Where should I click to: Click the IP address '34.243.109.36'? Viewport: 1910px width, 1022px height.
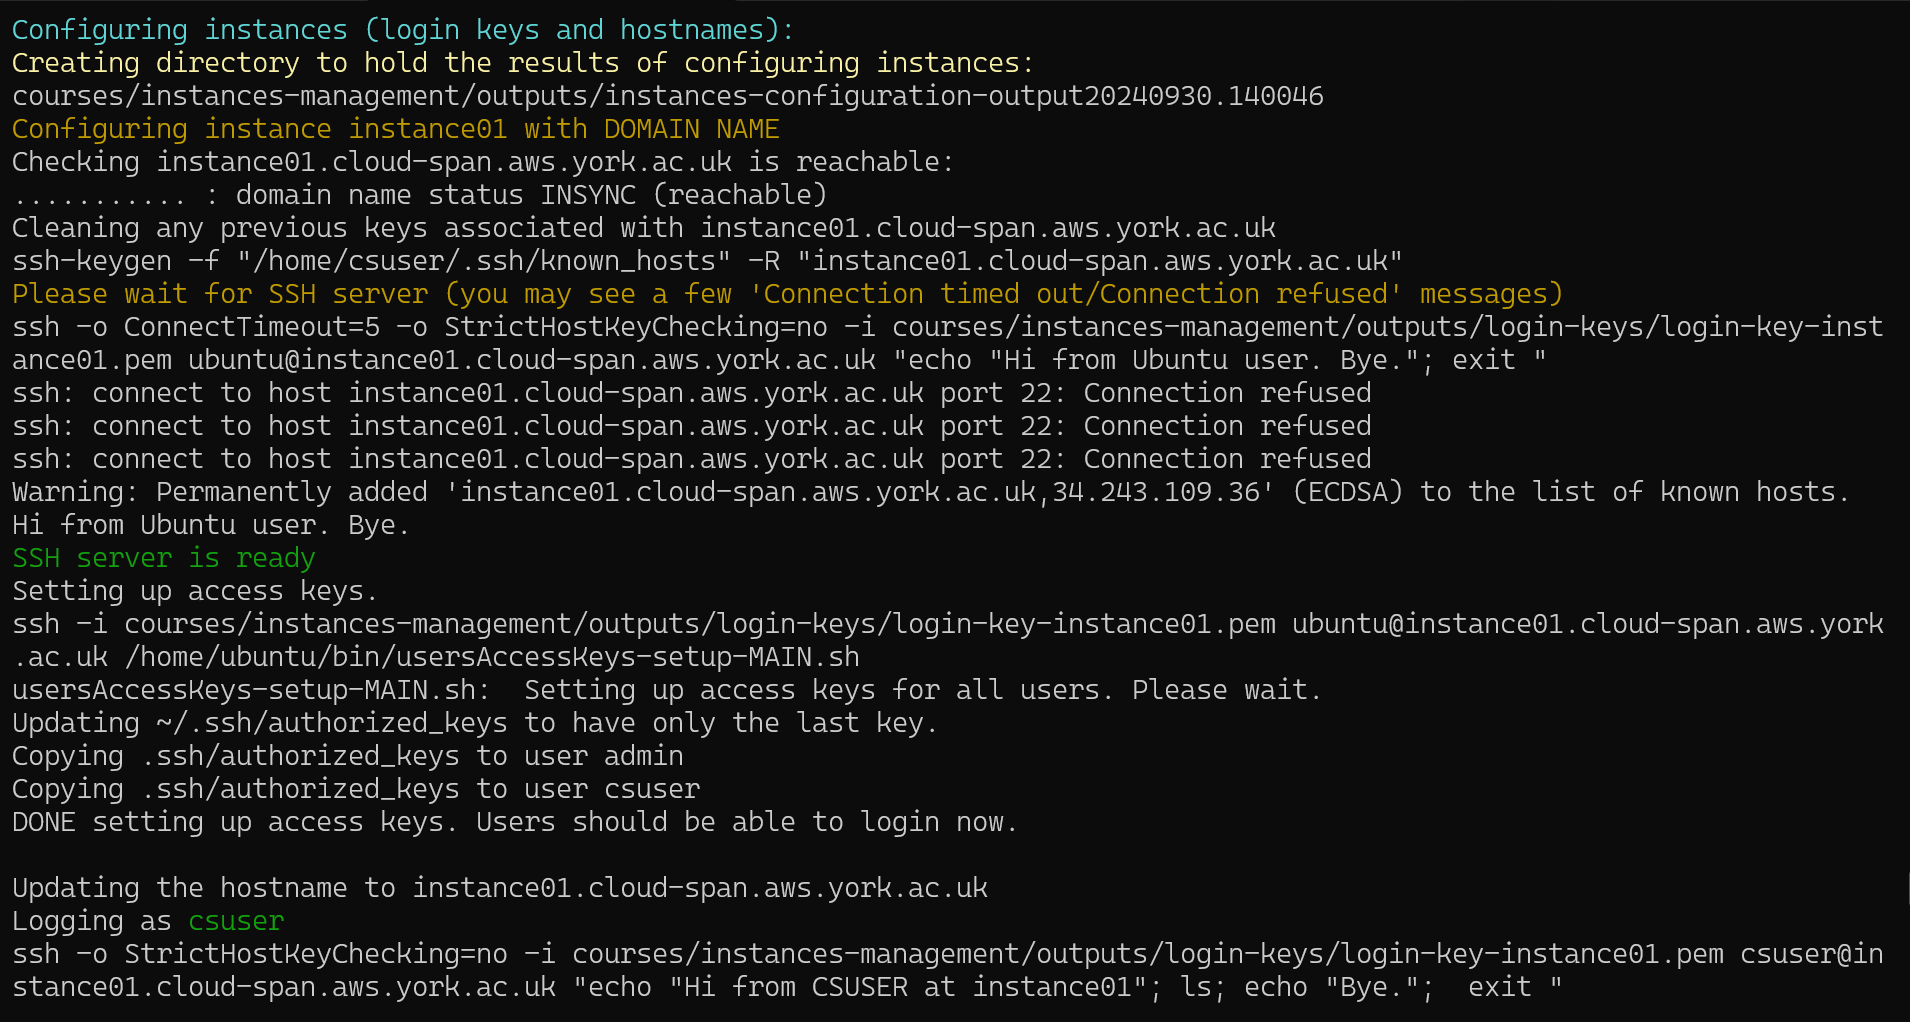(x=1156, y=492)
